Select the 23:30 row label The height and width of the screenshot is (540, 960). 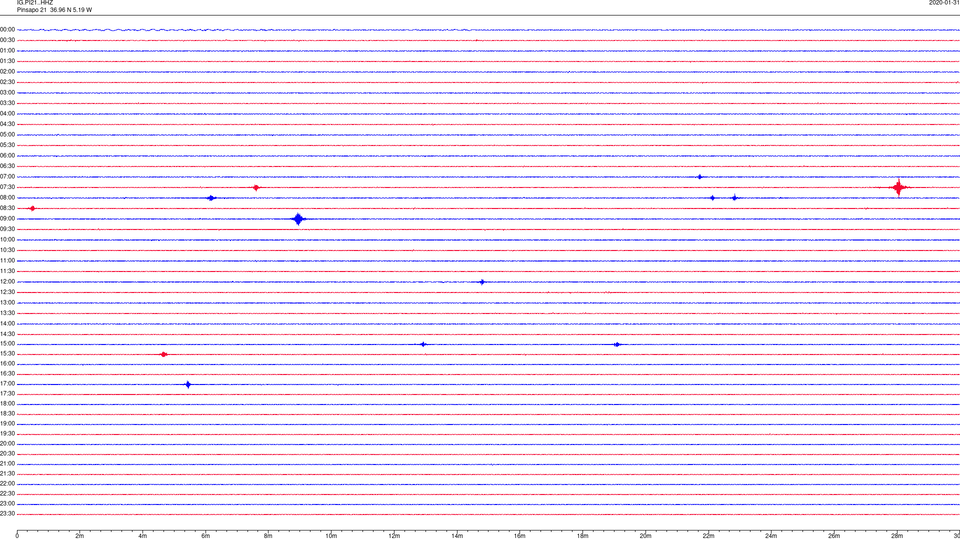[7, 514]
